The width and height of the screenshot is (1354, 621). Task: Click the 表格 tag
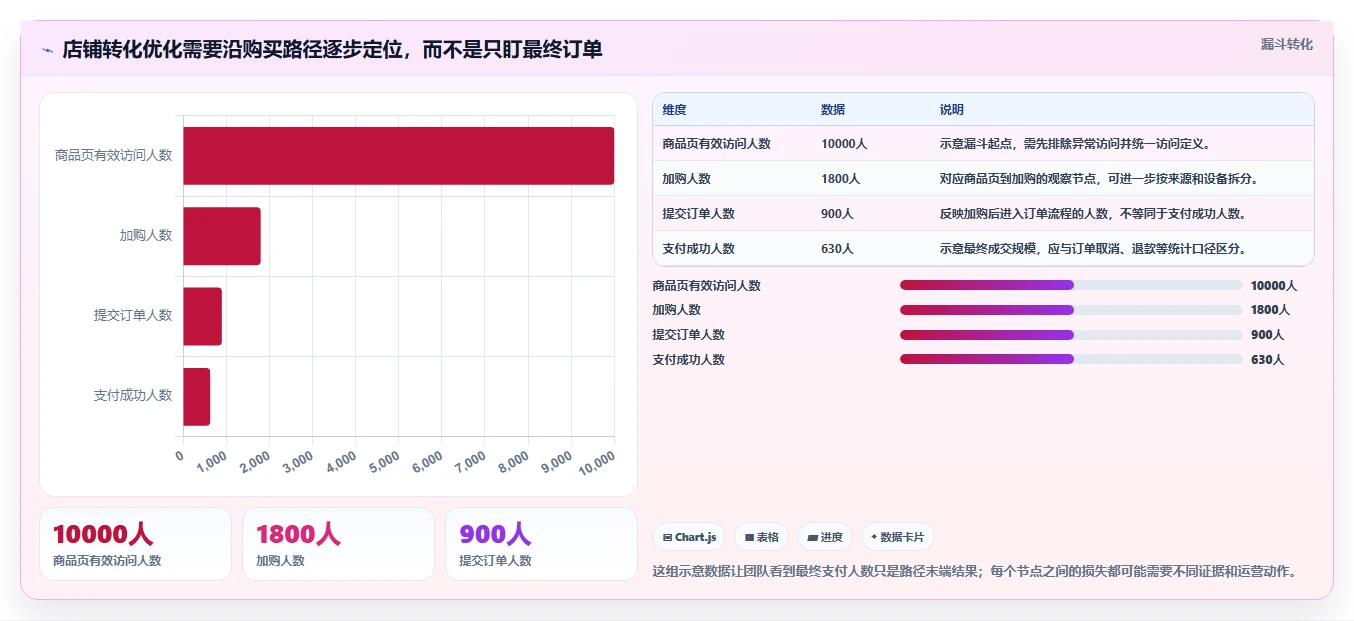762,537
